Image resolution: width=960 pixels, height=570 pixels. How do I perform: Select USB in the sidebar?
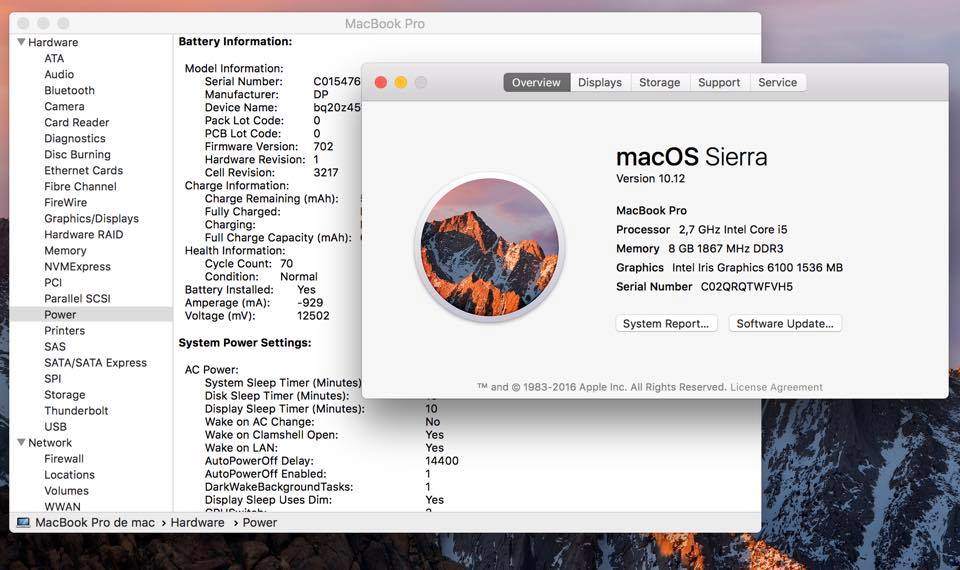pos(55,427)
